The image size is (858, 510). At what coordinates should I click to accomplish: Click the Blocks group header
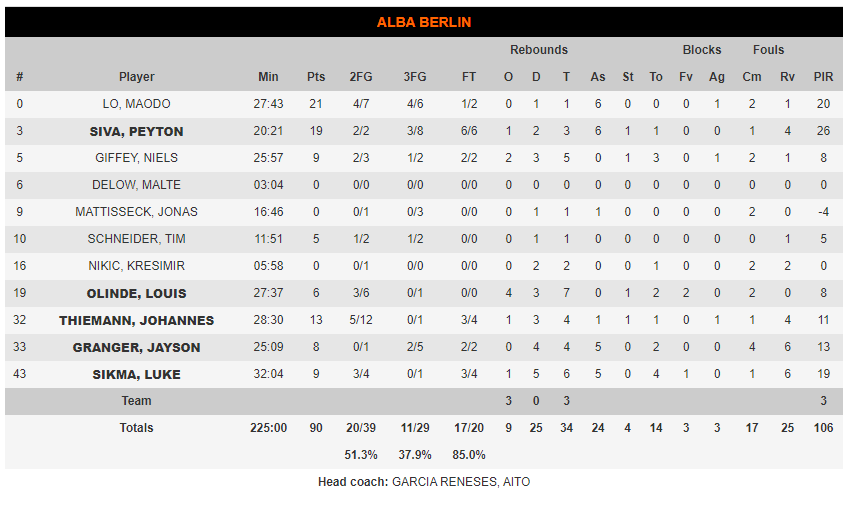pyautogui.click(x=702, y=50)
